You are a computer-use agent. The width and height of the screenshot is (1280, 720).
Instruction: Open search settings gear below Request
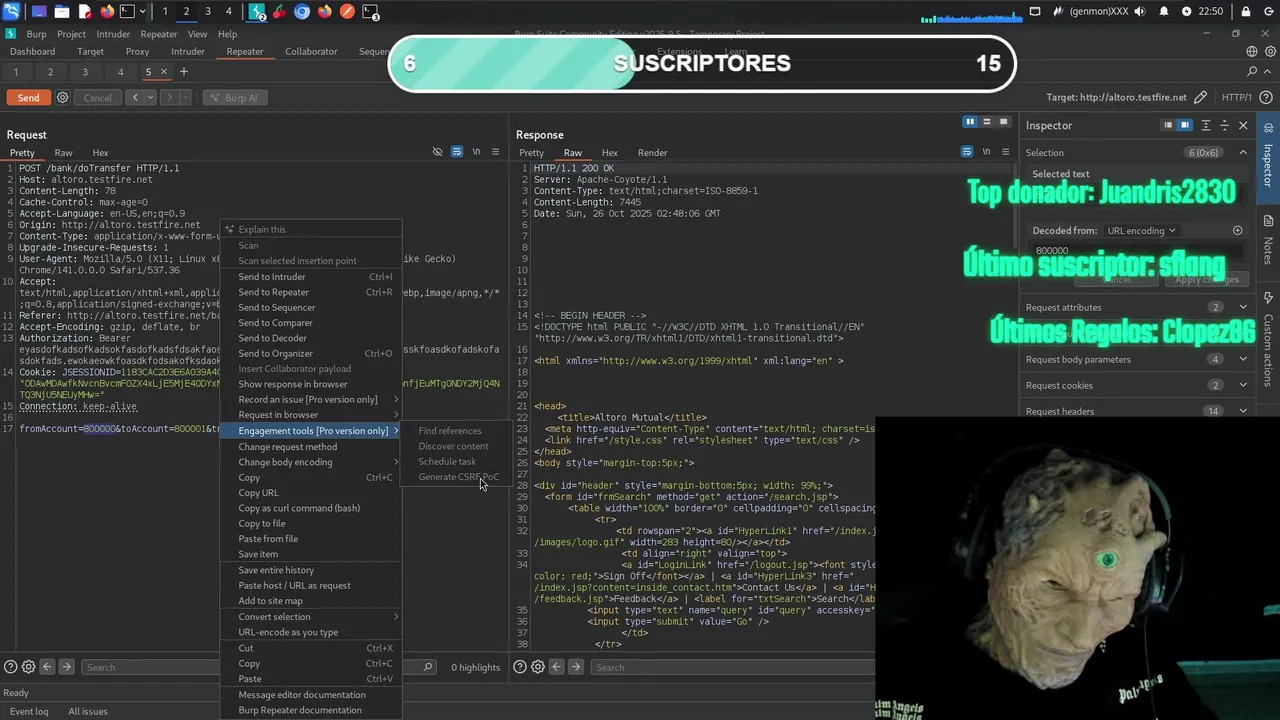(28, 667)
